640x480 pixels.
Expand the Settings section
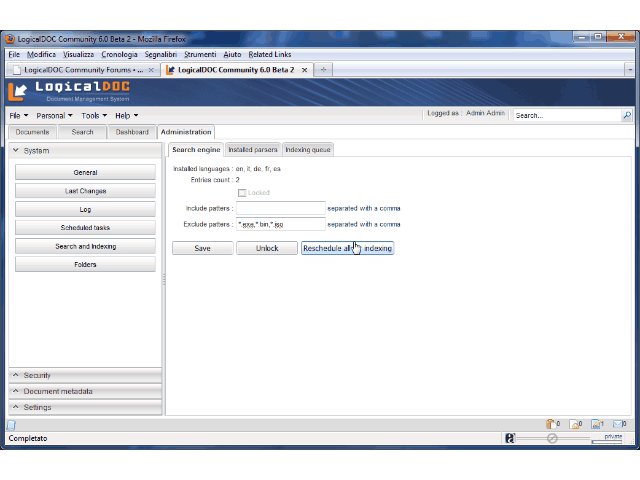pyautogui.click(x=85, y=407)
